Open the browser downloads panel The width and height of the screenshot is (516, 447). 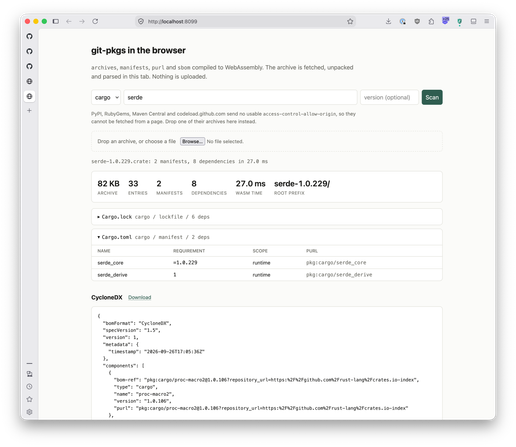(x=388, y=21)
